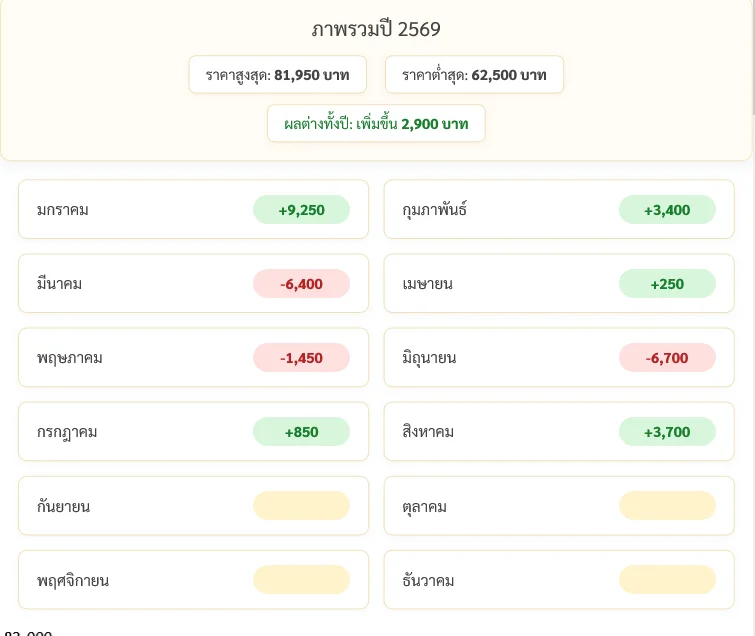Click the +3,700 badge for สิงหาคม
Screen dimensions: 755x636
(x=667, y=432)
